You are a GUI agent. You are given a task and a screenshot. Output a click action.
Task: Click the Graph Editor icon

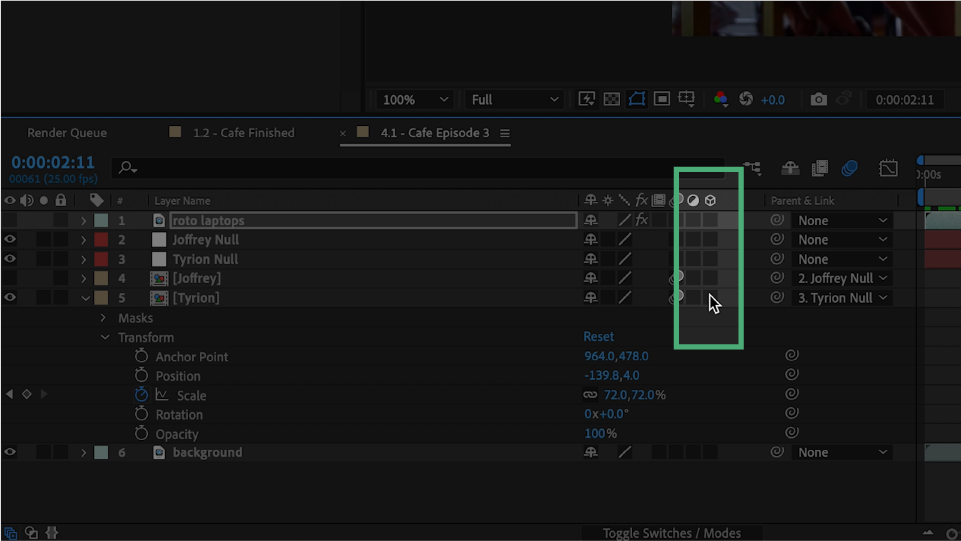(x=888, y=169)
